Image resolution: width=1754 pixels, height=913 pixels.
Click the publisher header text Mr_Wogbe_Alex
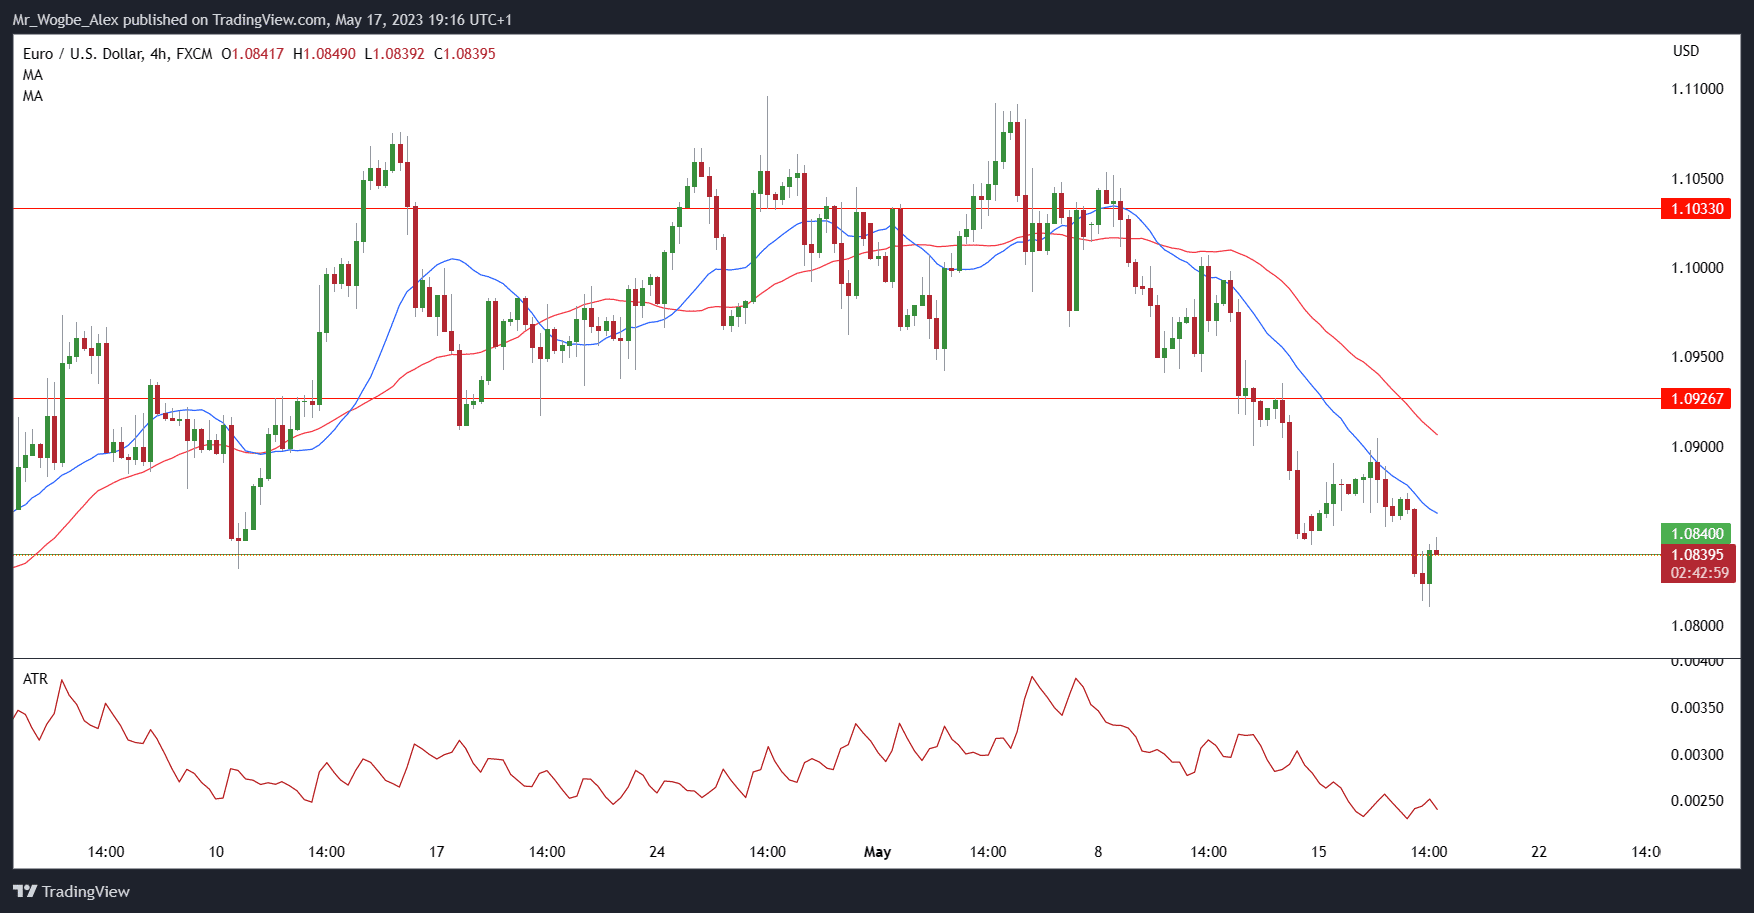[x=65, y=20]
